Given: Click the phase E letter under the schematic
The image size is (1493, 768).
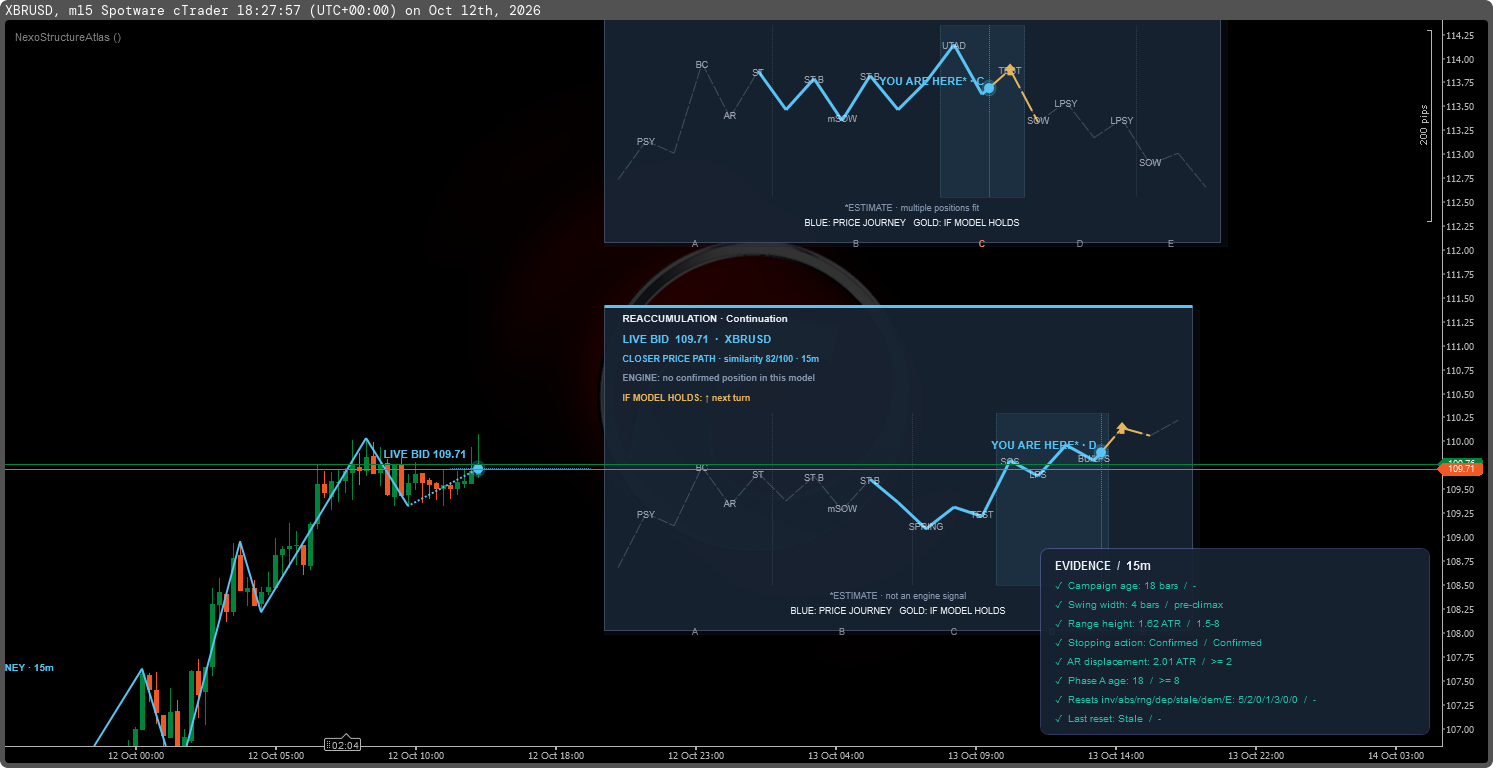Looking at the screenshot, I should pos(1171,244).
